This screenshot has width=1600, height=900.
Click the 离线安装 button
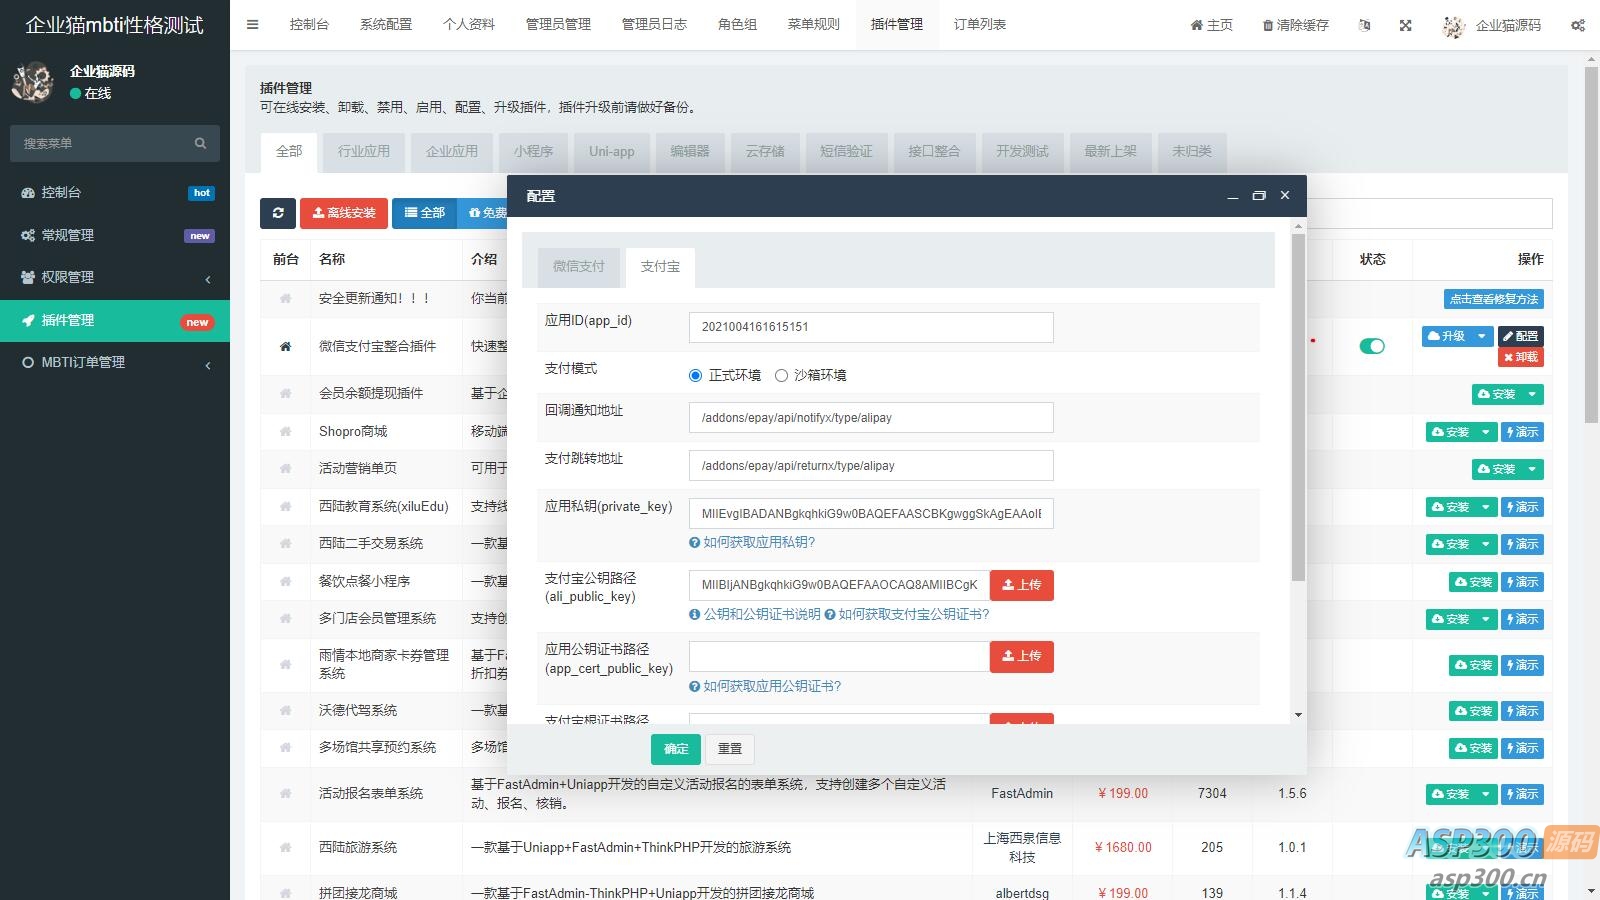click(x=343, y=213)
